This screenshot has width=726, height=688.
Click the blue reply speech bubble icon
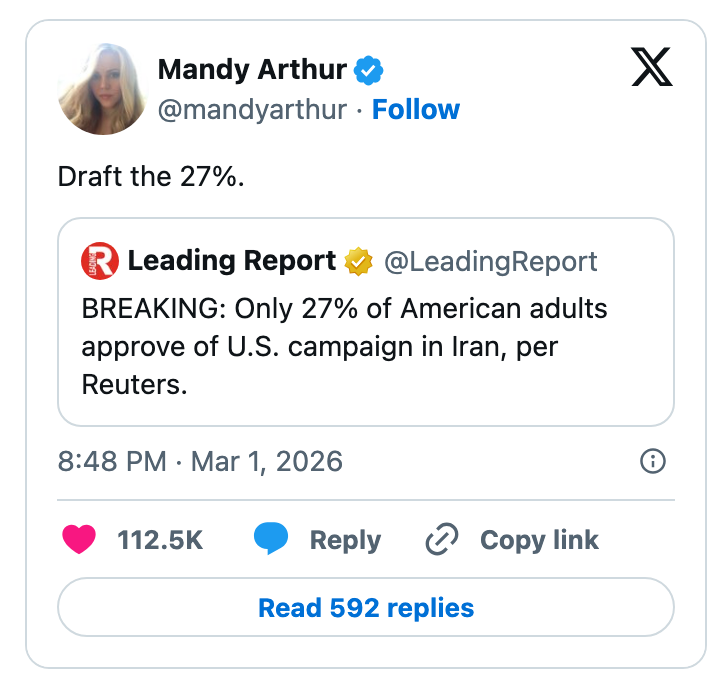click(x=270, y=540)
